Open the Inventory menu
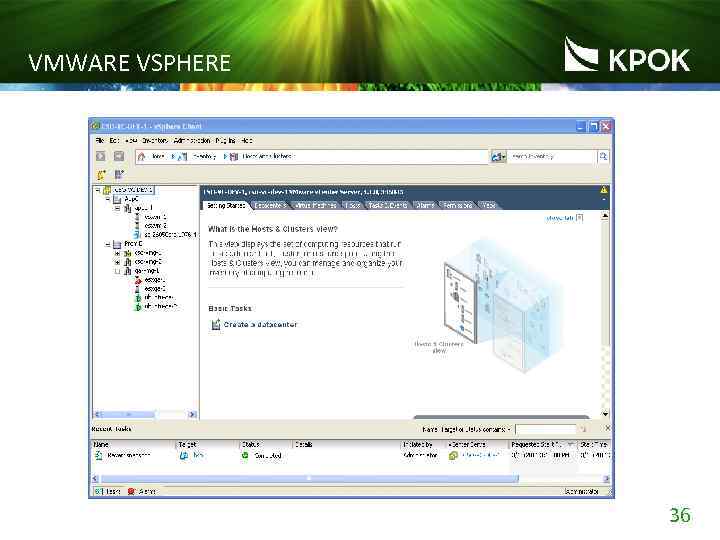This screenshot has width=720, height=540. coord(155,141)
